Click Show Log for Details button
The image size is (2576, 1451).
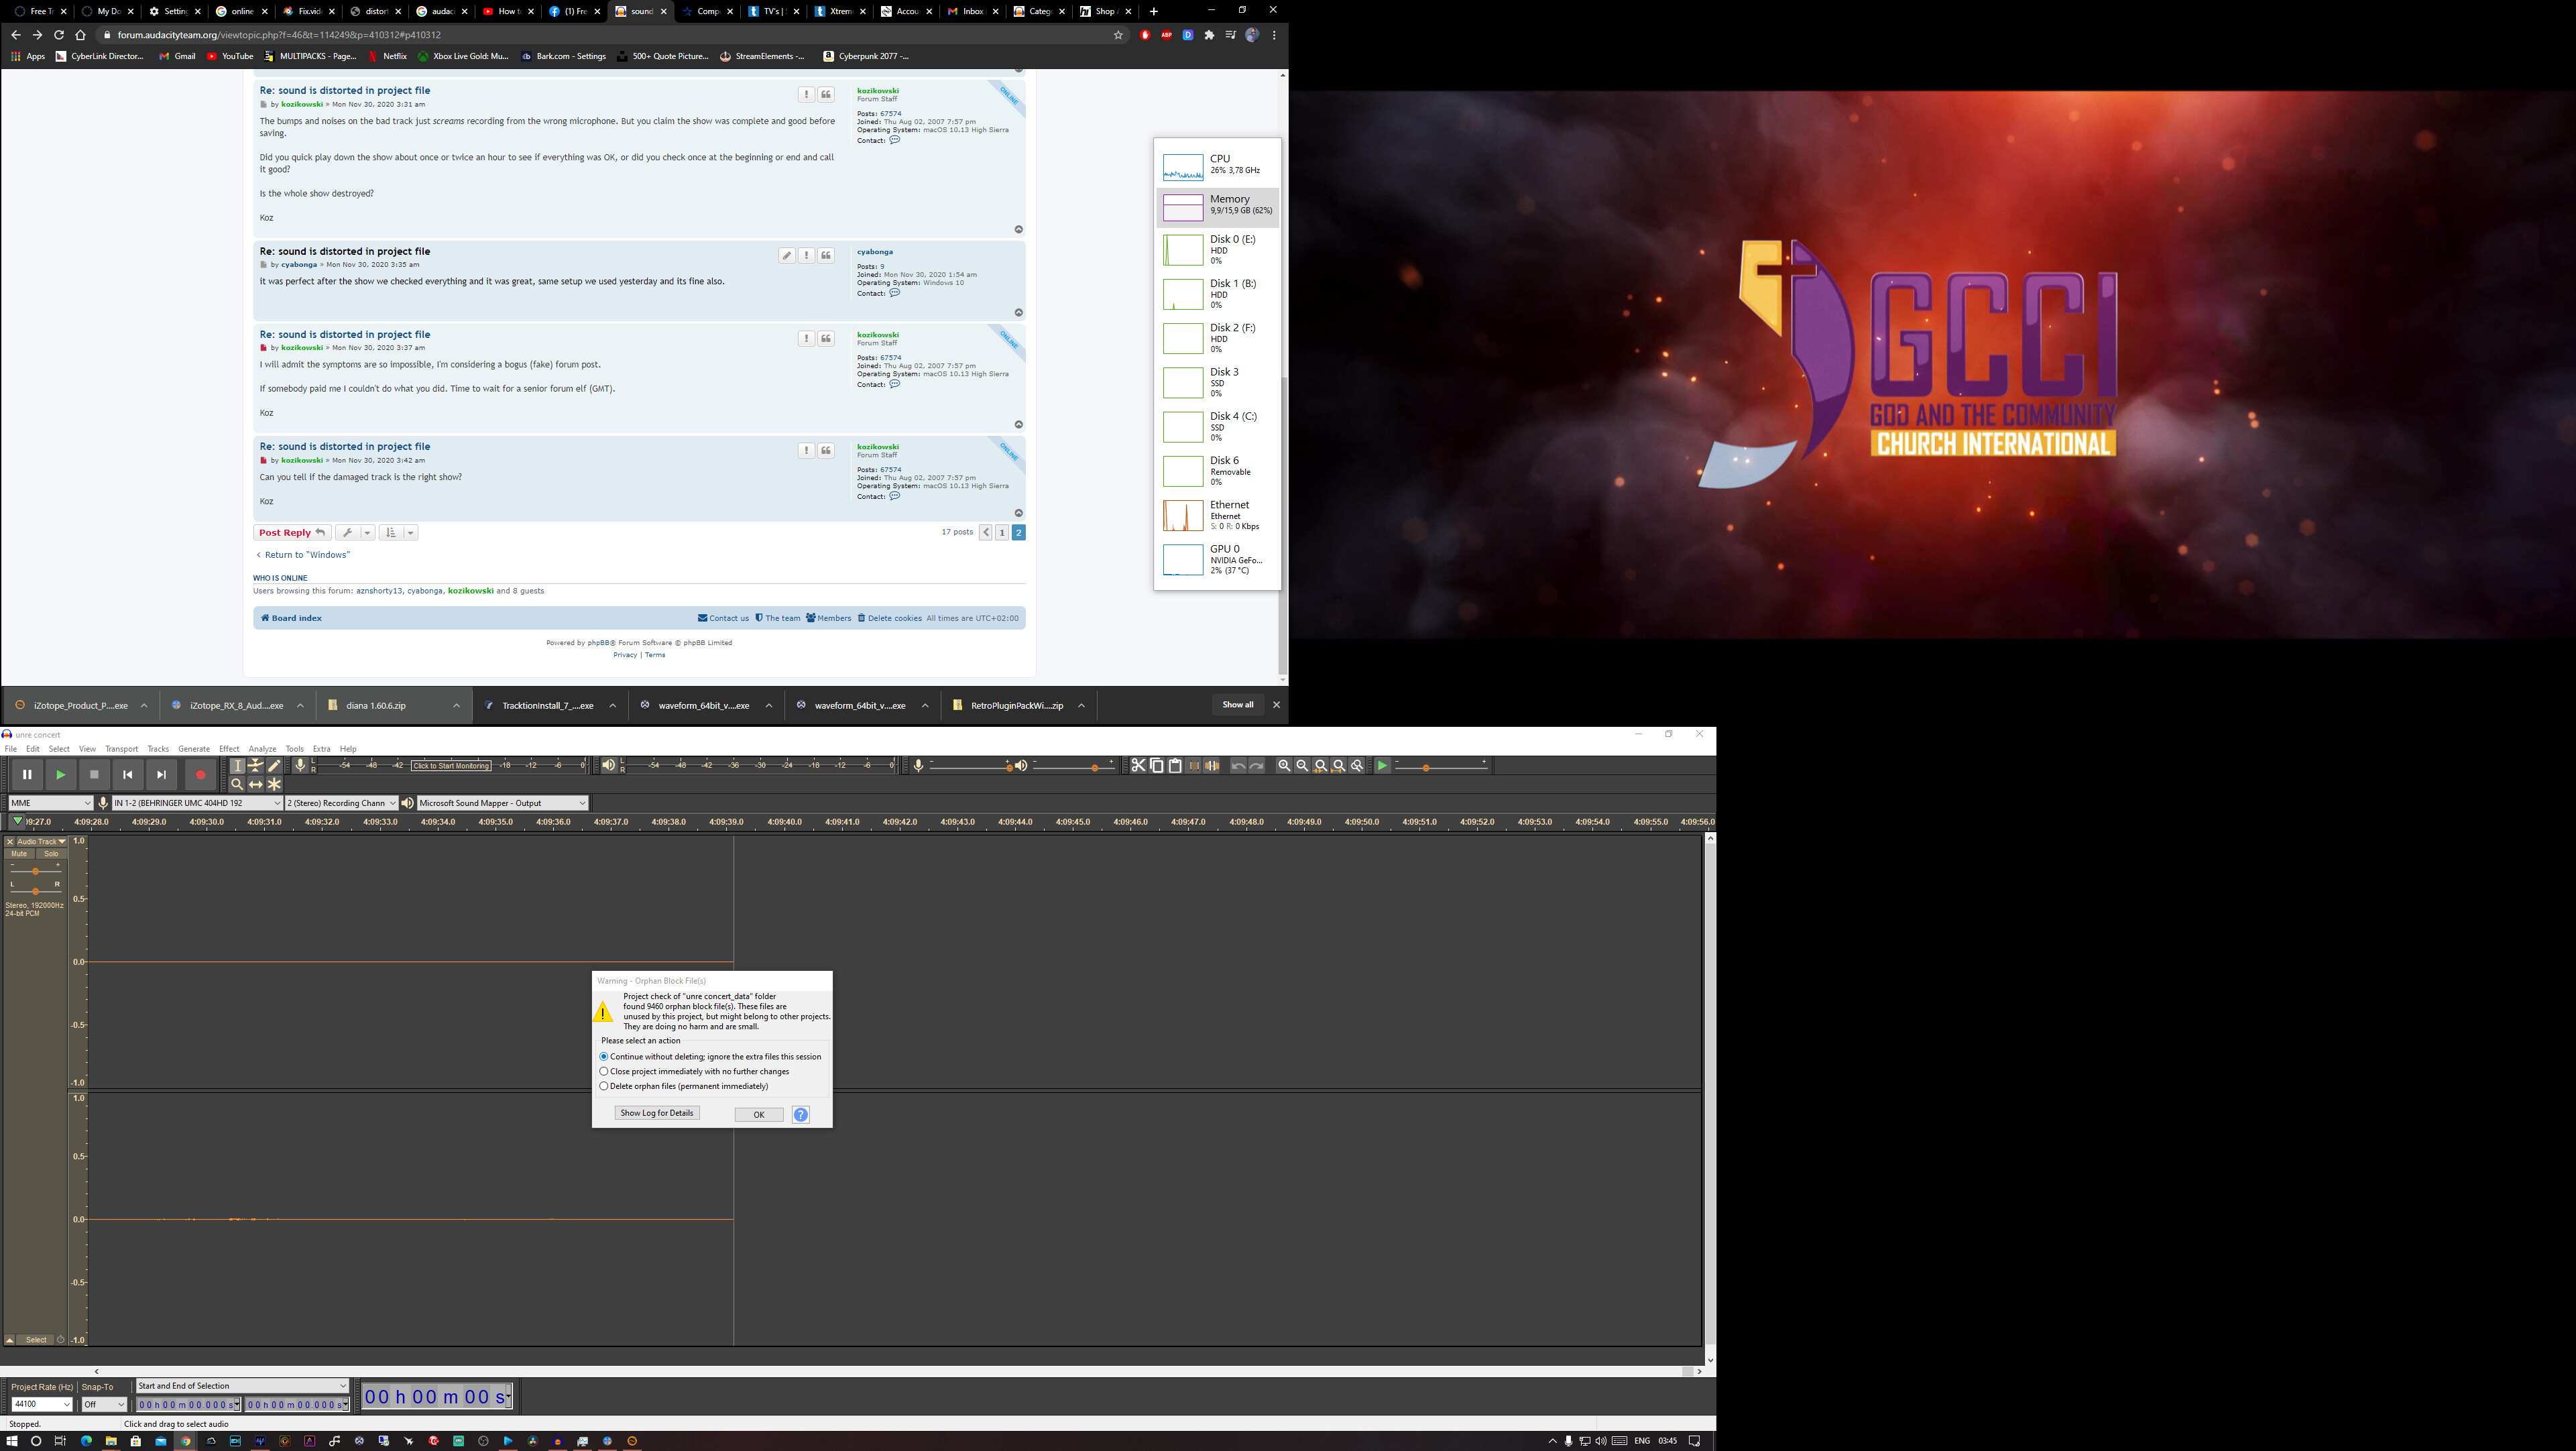657,1113
